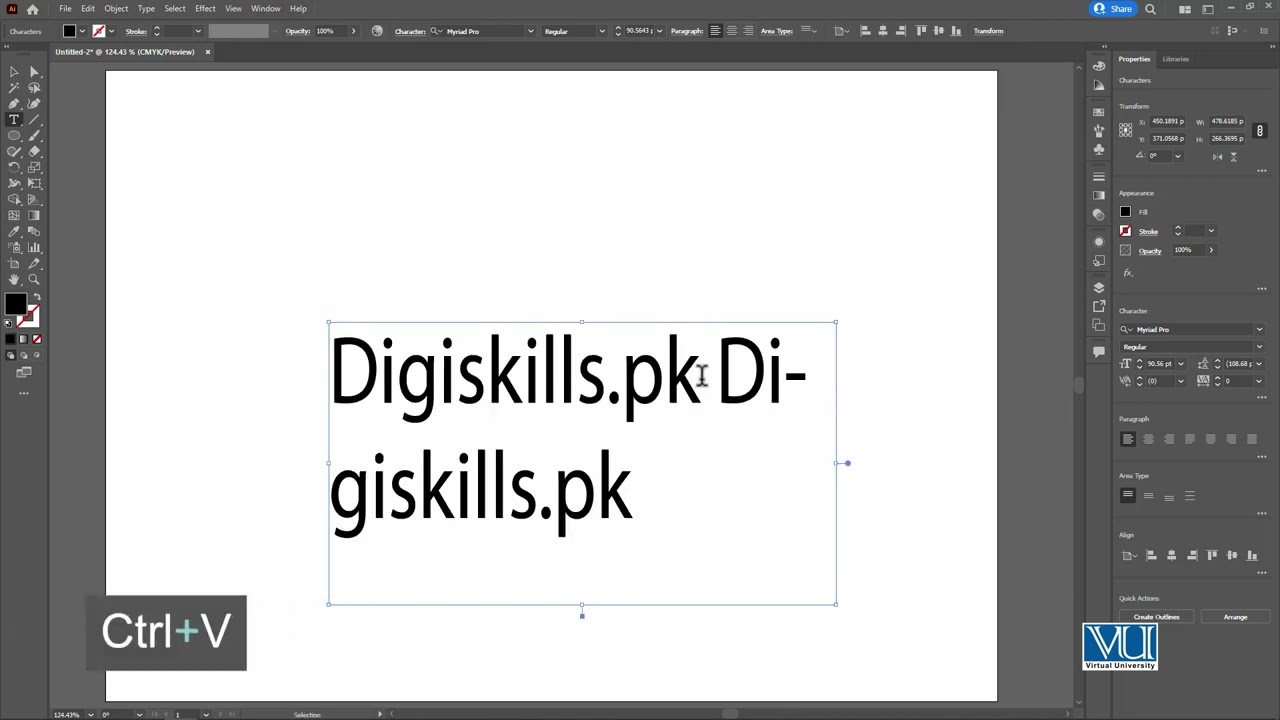Open font style dropdown in control bar
This screenshot has height=720, width=1280.
point(601,31)
